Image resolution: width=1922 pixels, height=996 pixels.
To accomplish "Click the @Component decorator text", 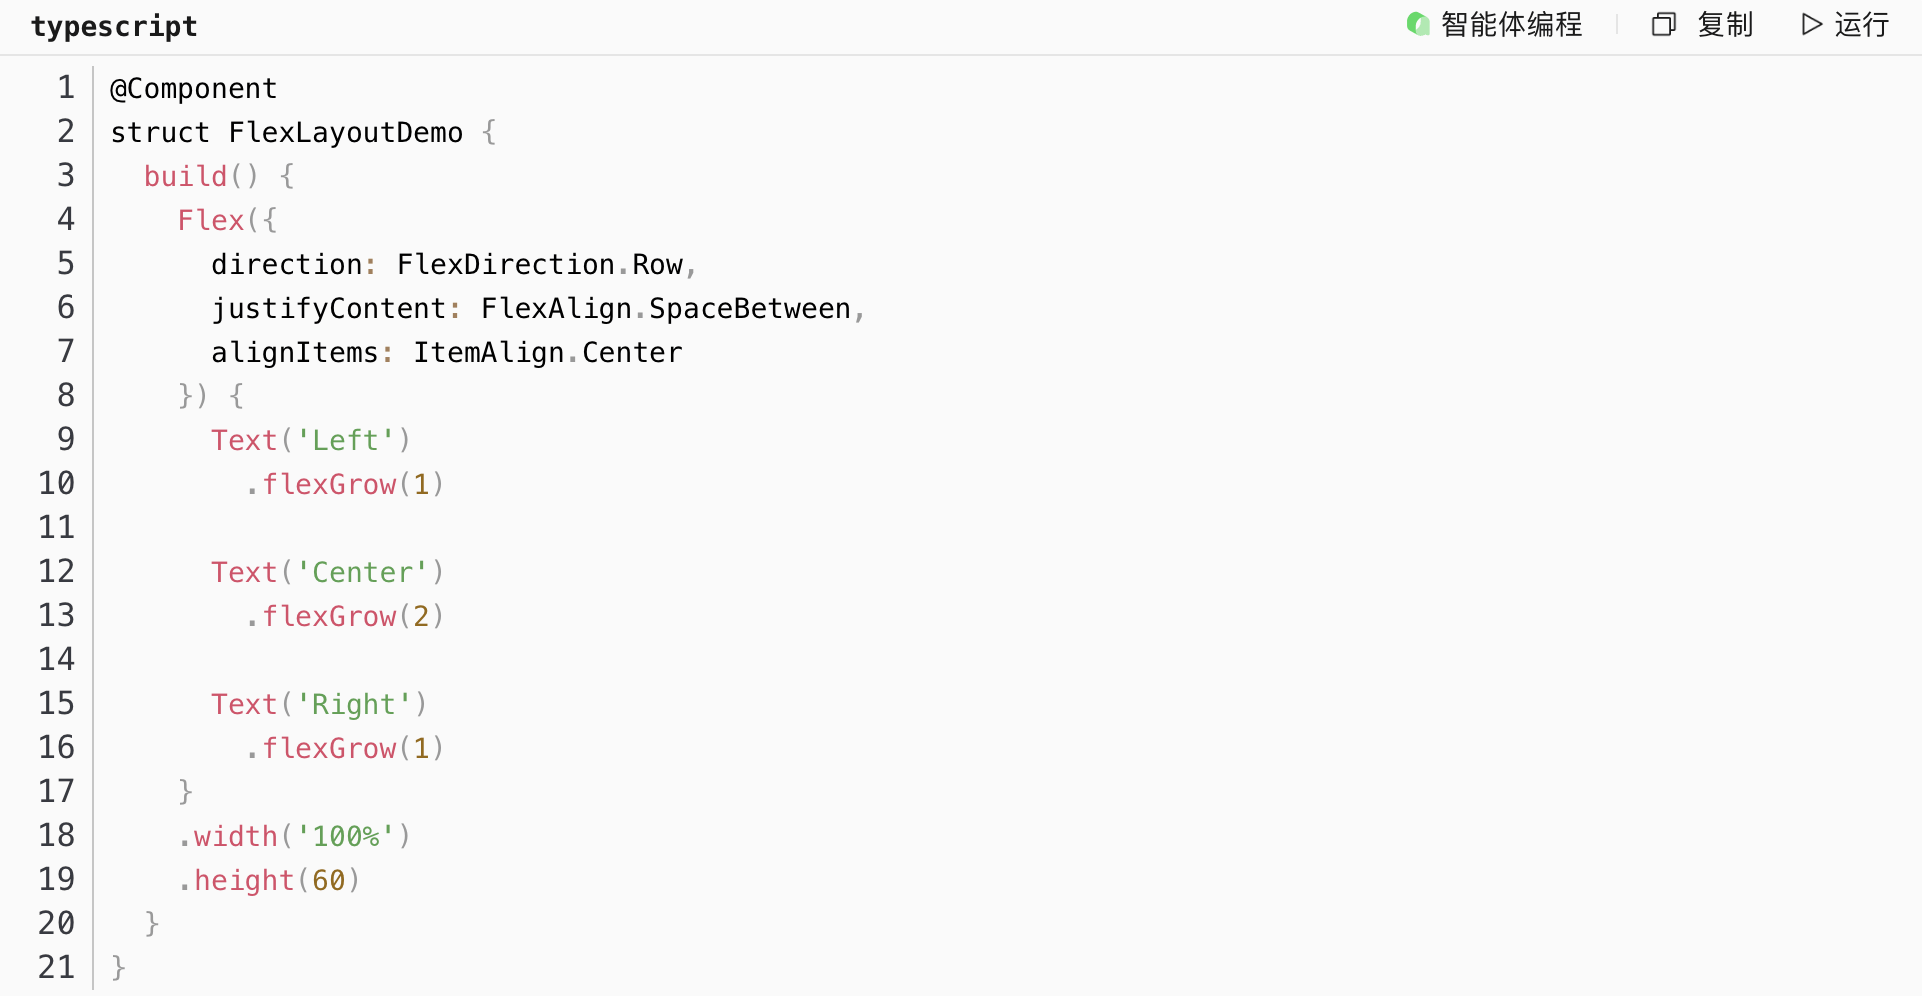I will point(193,89).
